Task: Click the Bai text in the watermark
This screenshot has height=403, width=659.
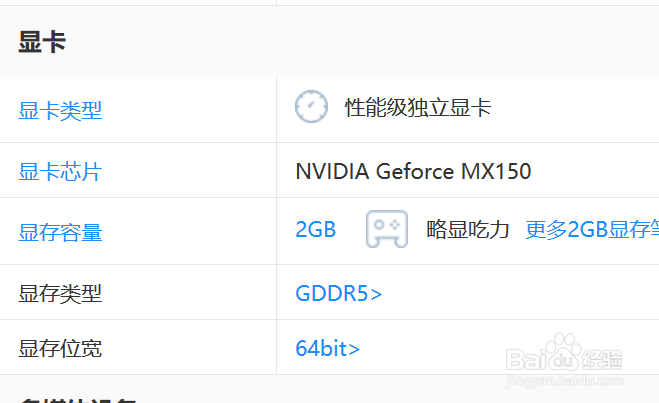Action: click(x=527, y=358)
